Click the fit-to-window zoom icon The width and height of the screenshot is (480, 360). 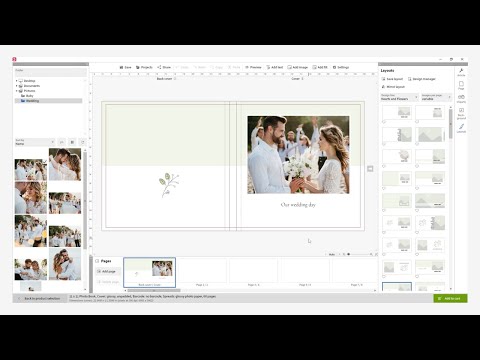point(377,254)
